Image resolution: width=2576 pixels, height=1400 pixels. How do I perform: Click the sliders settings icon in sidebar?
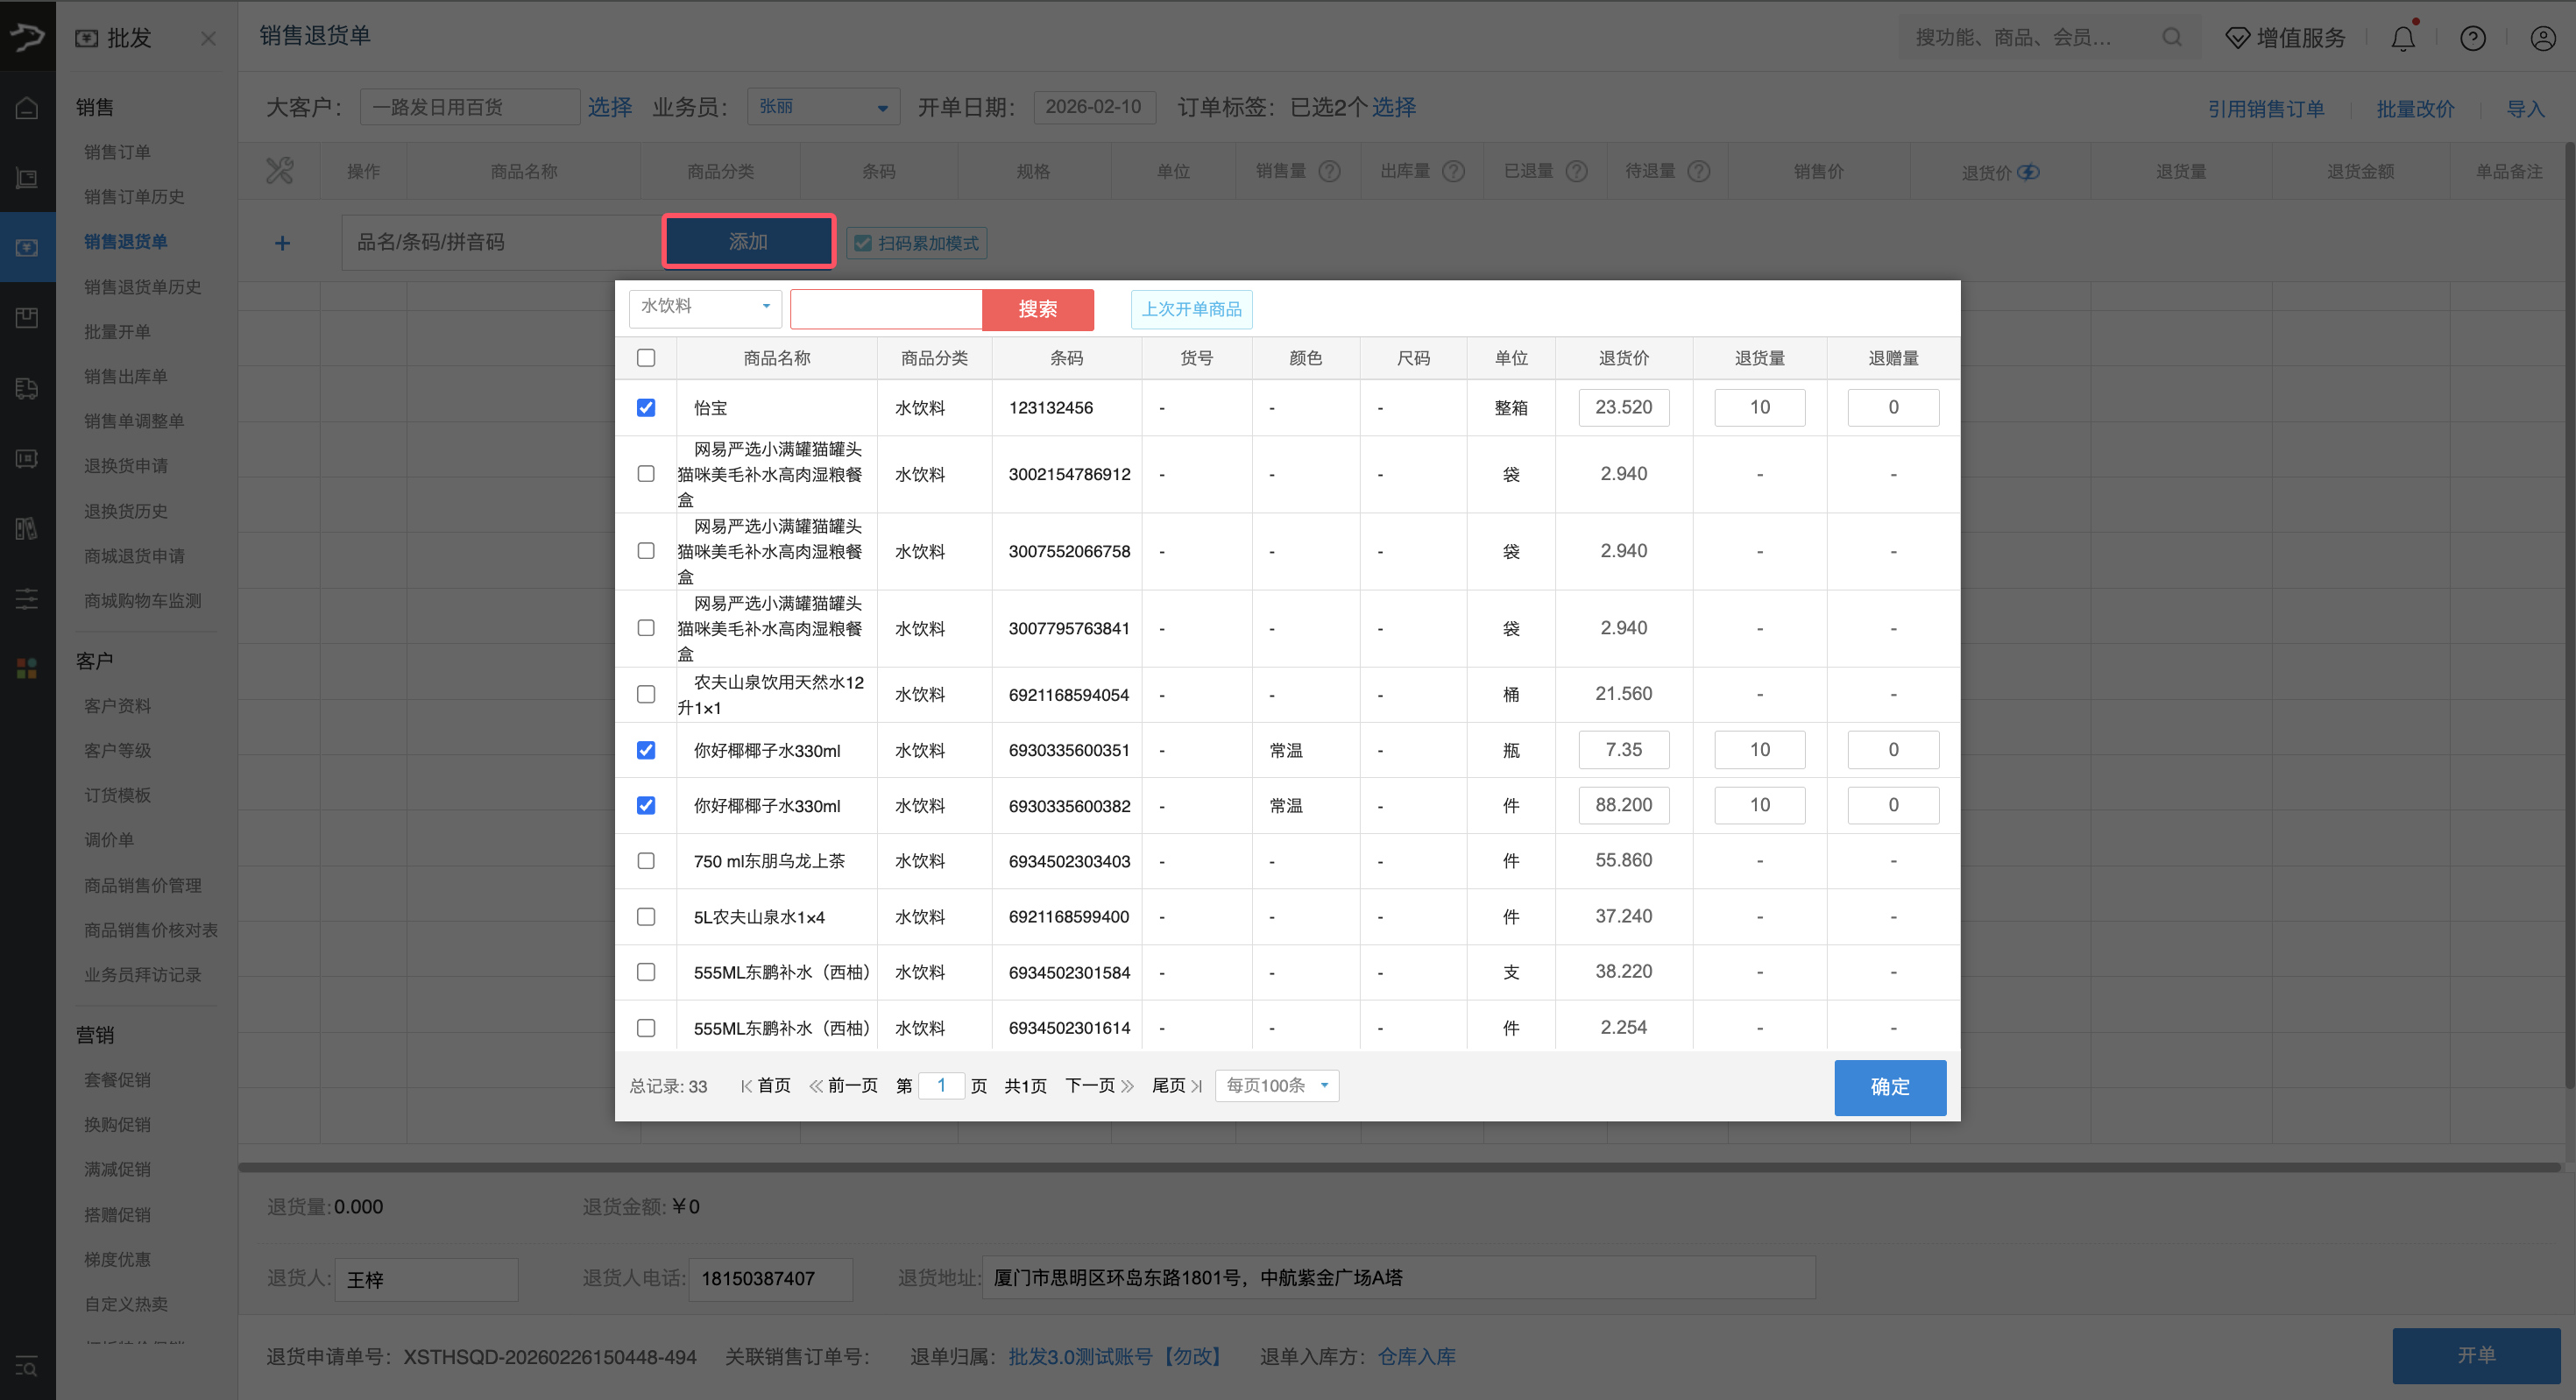(26, 599)
